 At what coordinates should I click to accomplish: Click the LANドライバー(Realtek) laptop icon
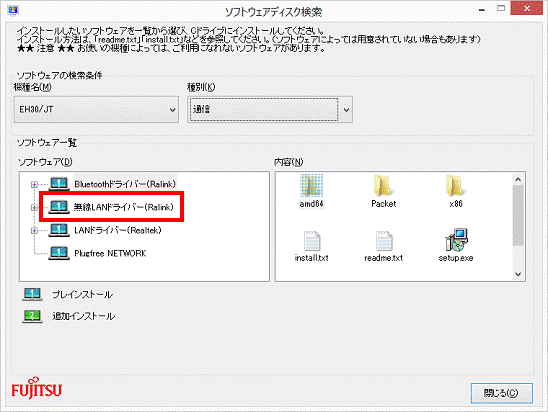59,230
